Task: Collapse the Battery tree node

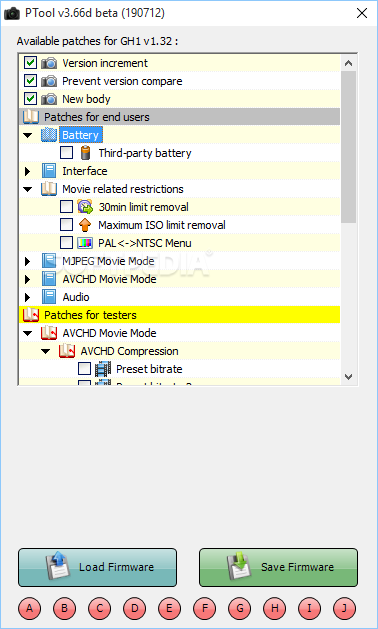Action: pyautogui.click(x=27, y=136)
